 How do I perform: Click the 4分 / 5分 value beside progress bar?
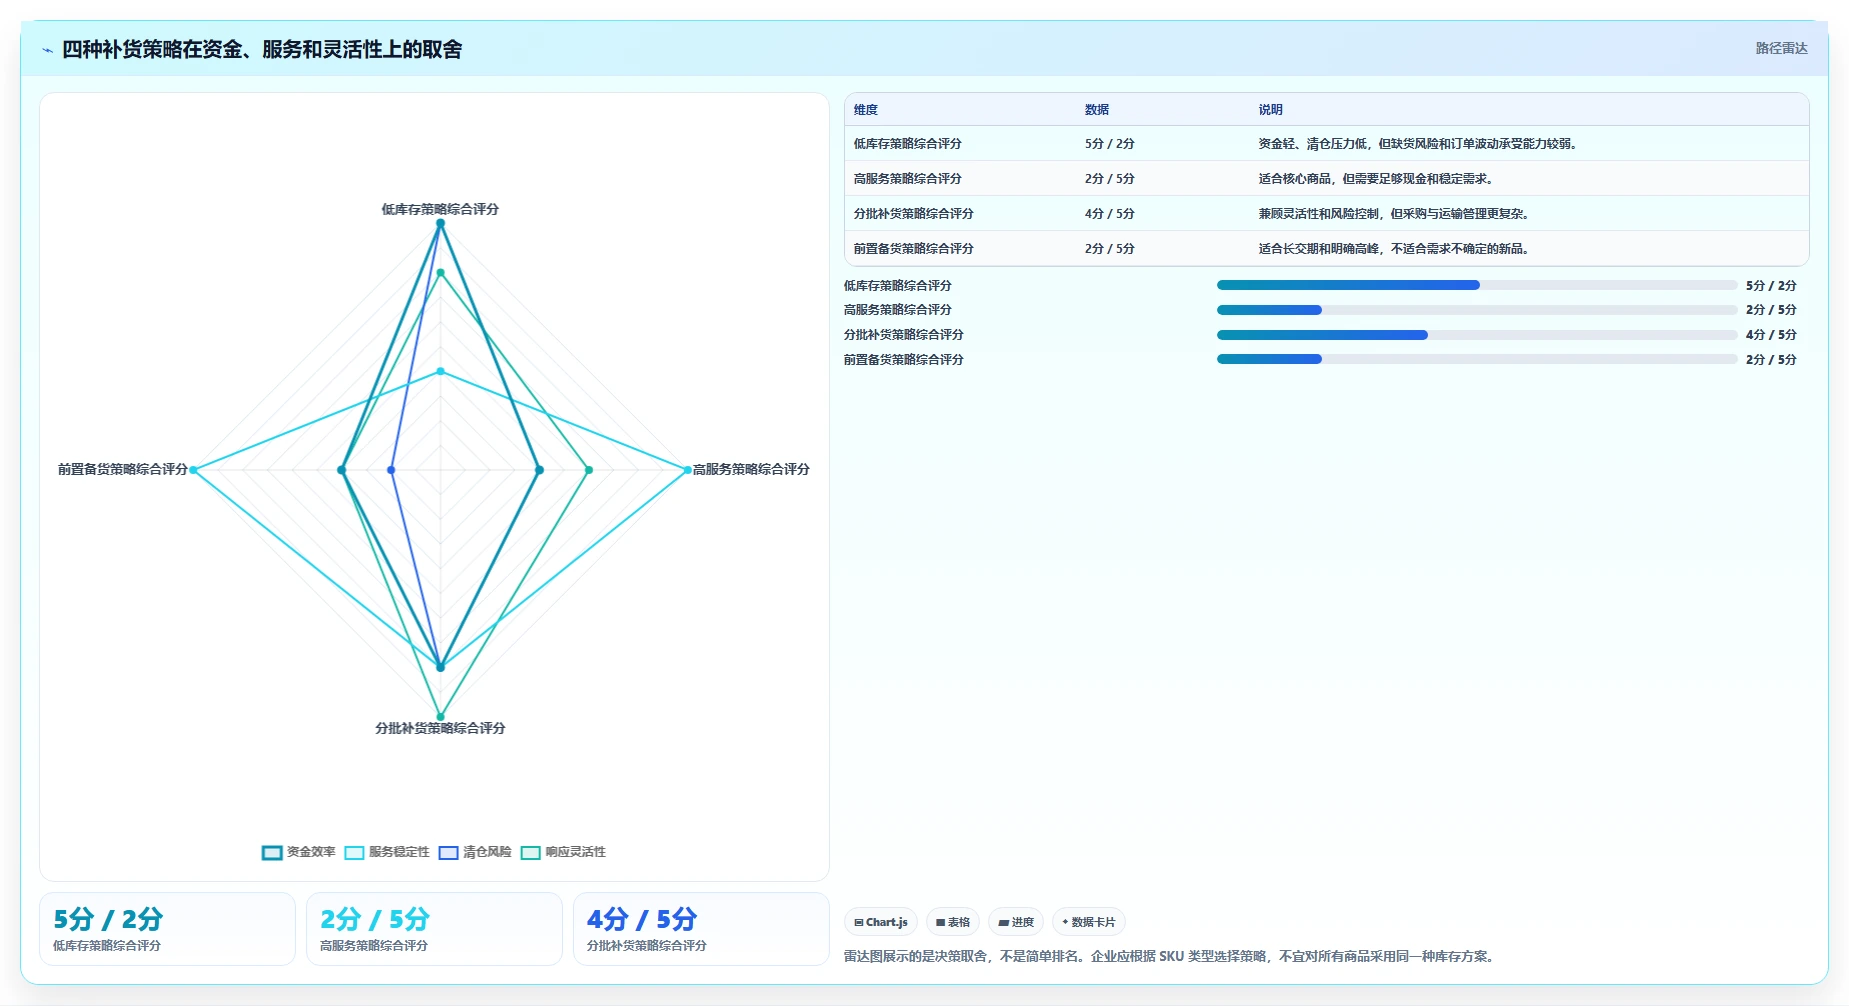click(1771, 335)
